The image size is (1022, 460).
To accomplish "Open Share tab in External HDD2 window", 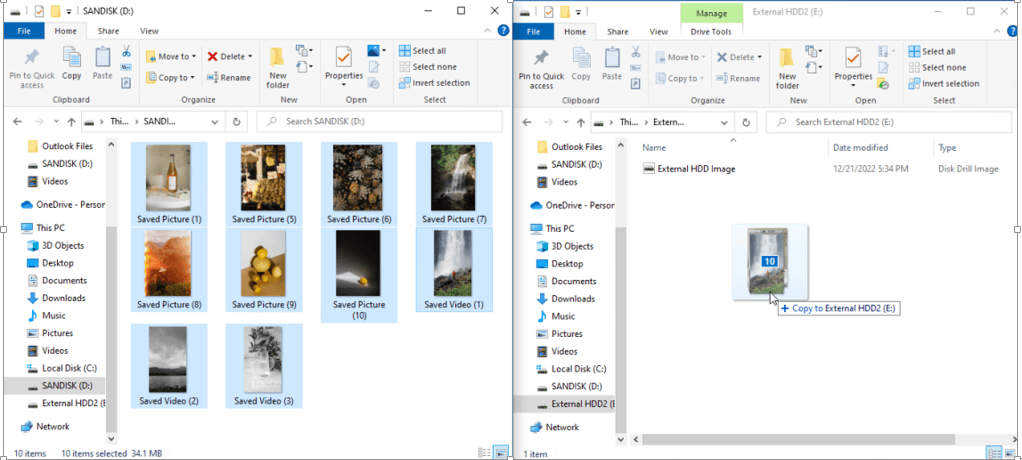I will (x=618, y=31).
